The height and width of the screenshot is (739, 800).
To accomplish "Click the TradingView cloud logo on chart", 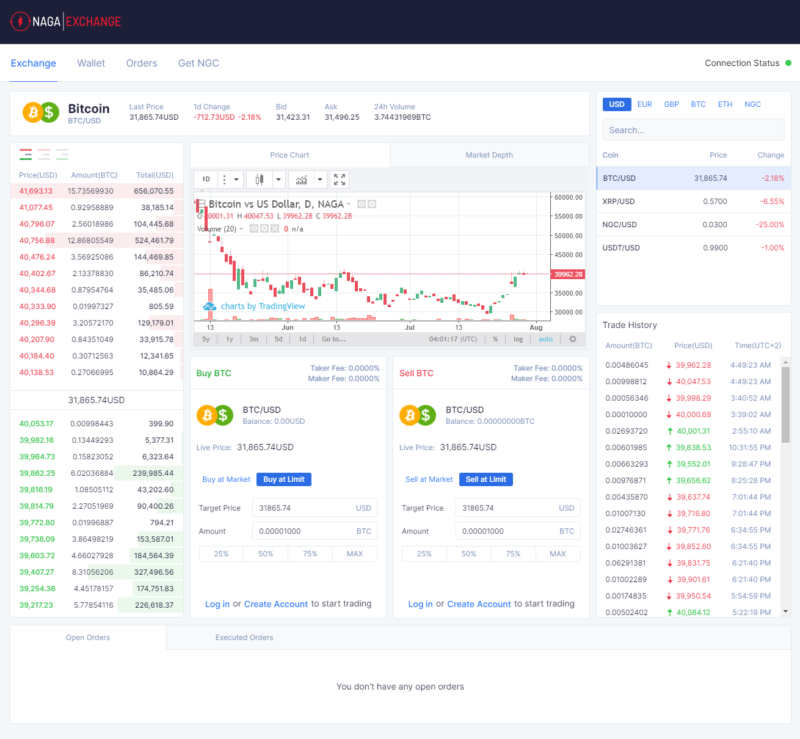I will 210,306.
